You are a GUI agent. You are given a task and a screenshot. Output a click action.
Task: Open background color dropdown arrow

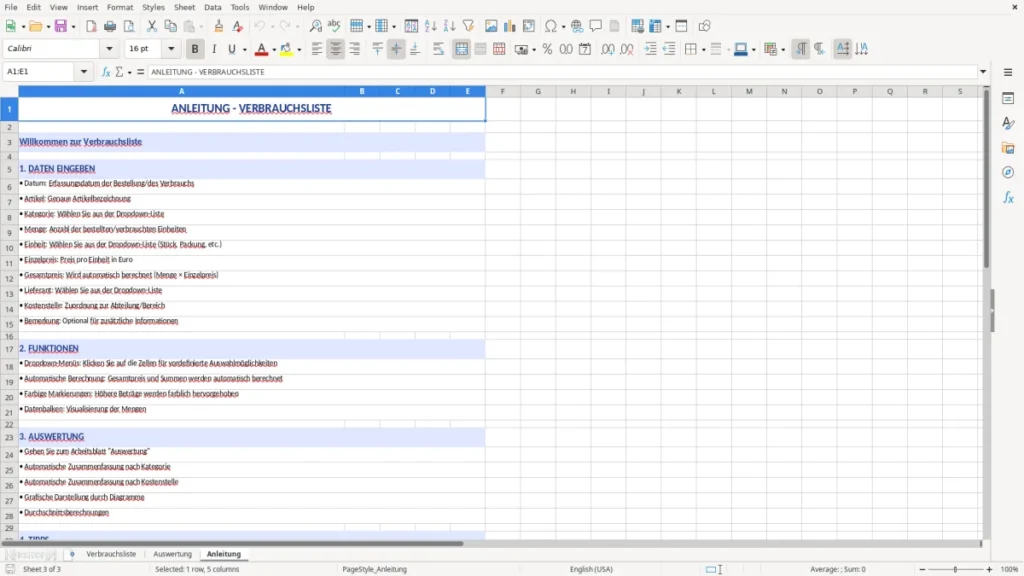(x=299, y=50)
